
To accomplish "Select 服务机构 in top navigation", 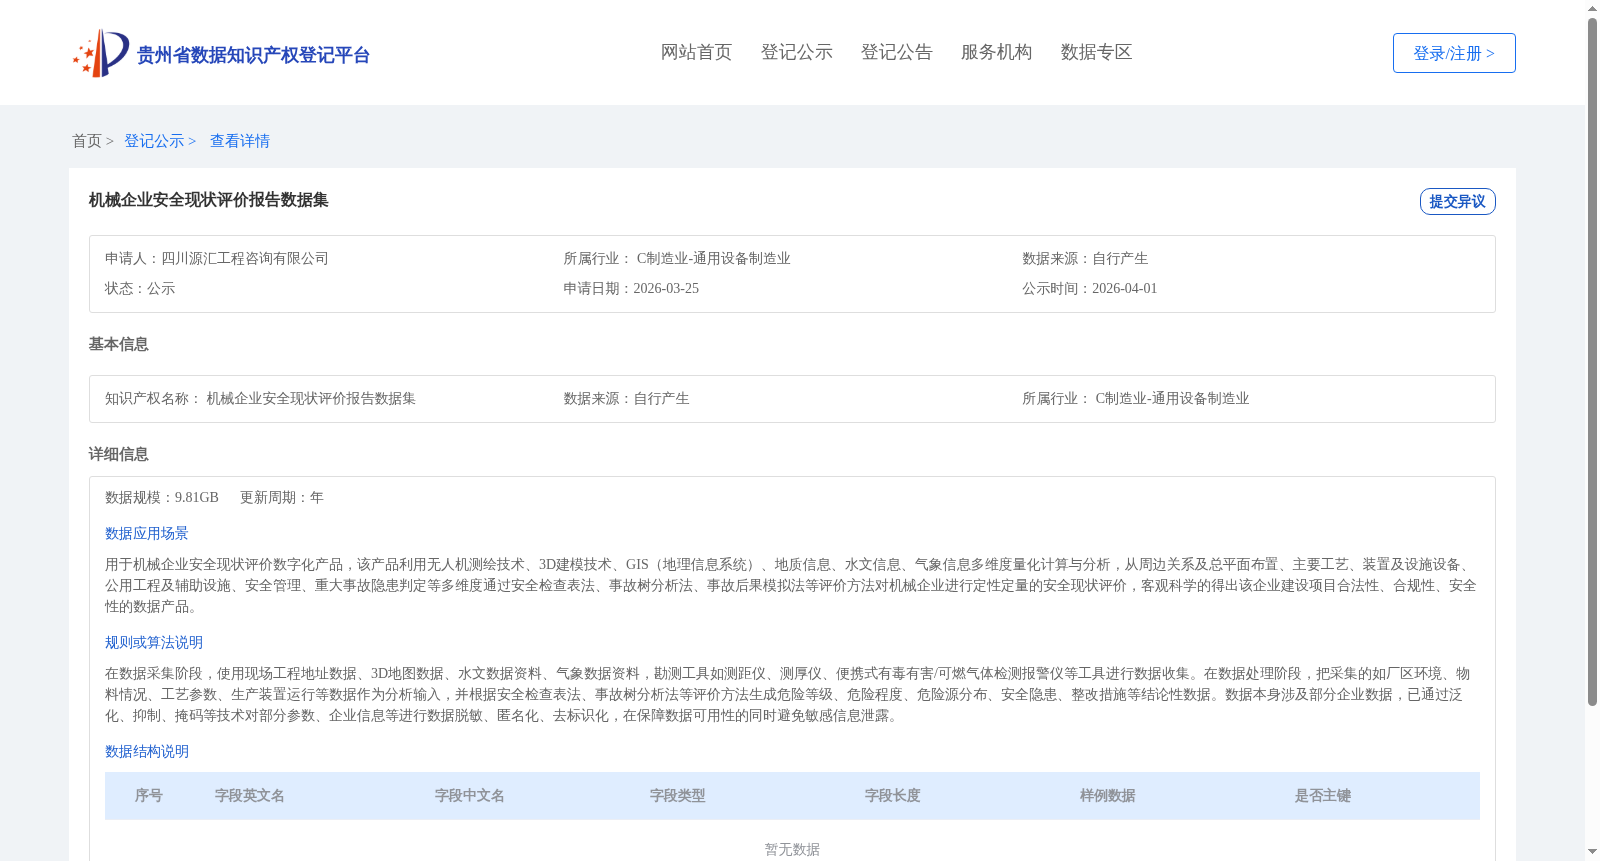I will tap(996, 52).
